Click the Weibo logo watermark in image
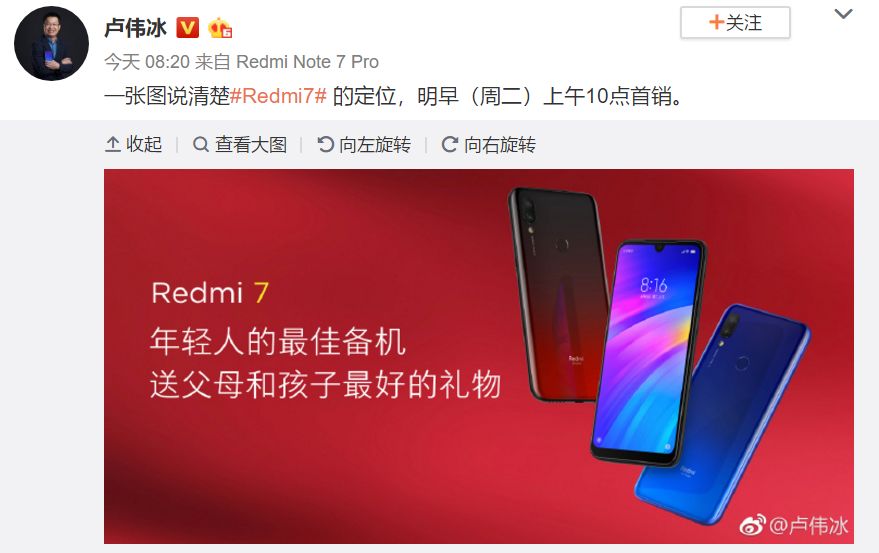879x553 pixels. [x=752, y=526]
